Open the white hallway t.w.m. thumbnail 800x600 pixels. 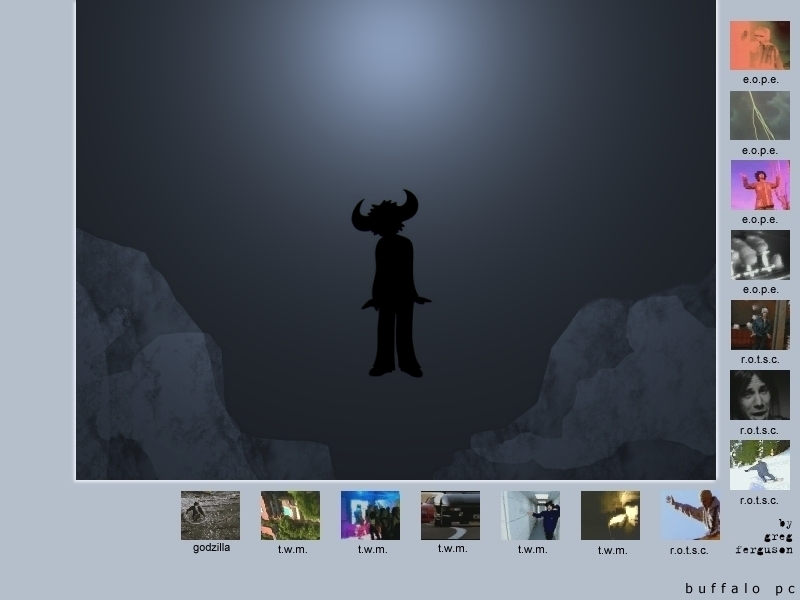tap(530, 515)
